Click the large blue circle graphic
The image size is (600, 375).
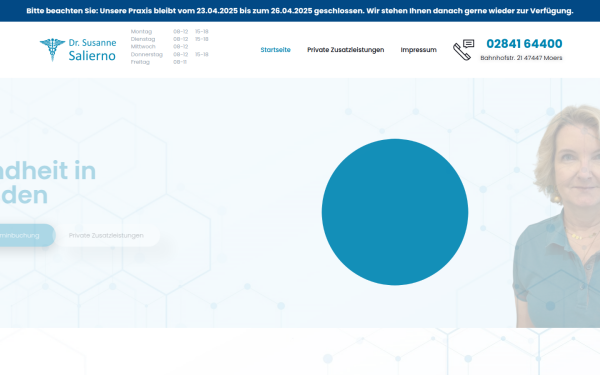click(x=395, y=212)
